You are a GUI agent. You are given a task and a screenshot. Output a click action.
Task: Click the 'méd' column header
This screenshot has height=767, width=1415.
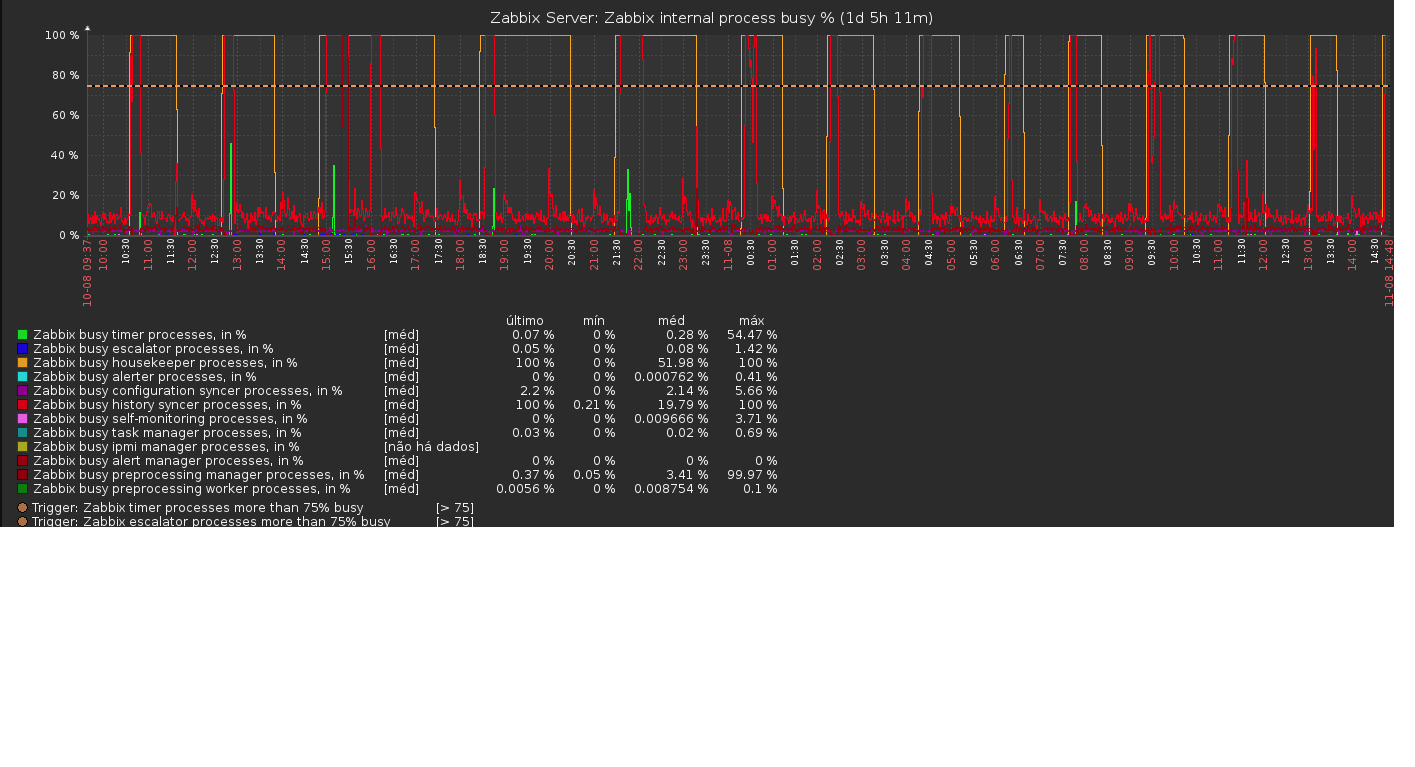tap(671, 321)
